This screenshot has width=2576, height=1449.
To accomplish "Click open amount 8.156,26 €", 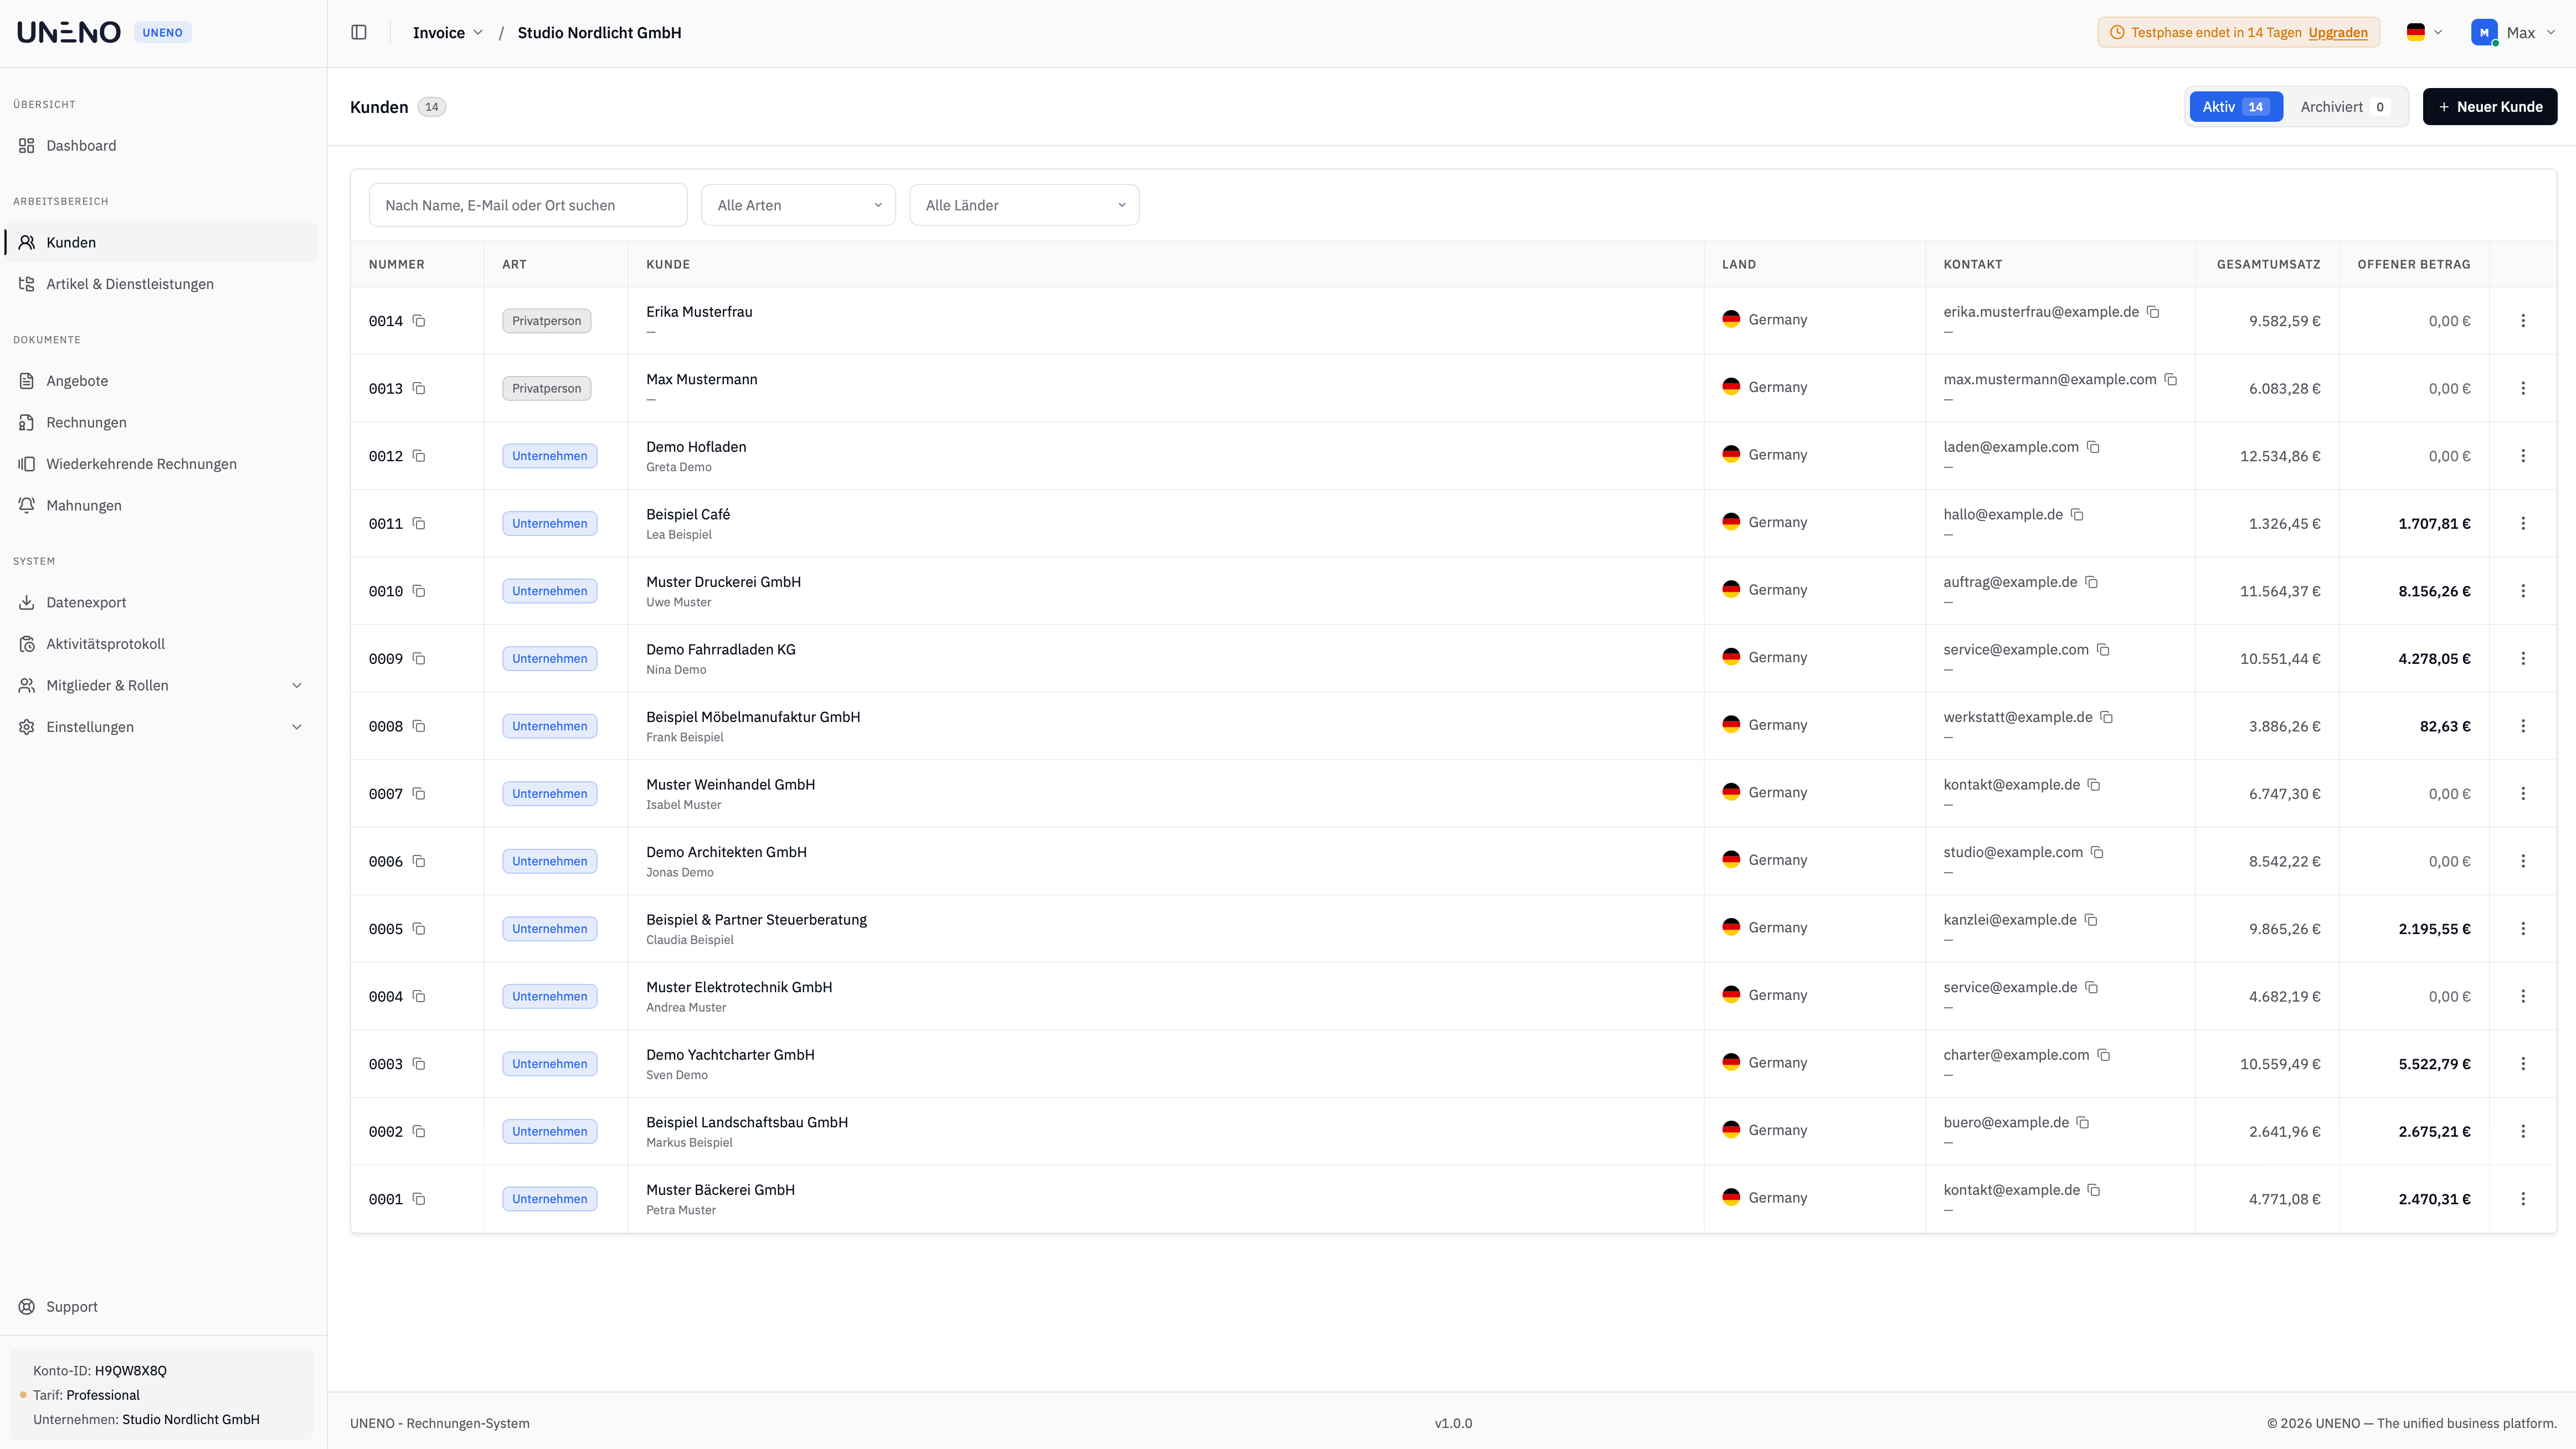I will pos(2434,591).
